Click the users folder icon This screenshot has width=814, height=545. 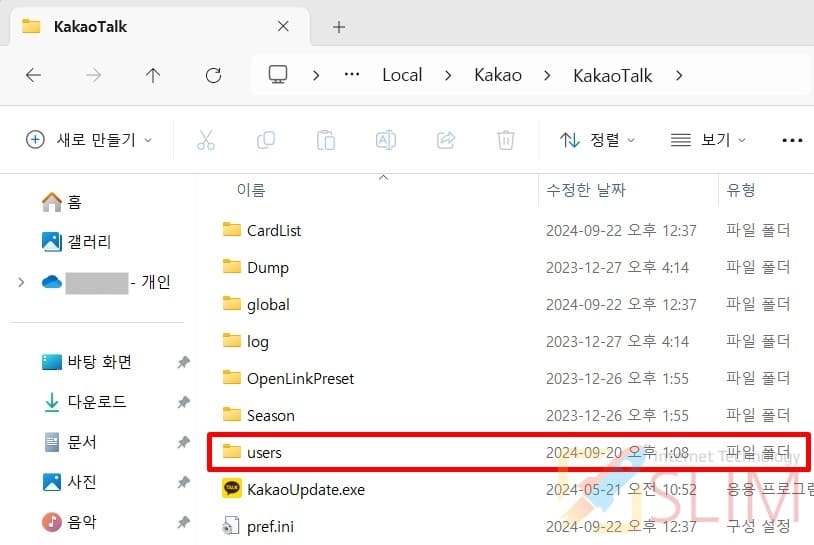coord(232,451)
